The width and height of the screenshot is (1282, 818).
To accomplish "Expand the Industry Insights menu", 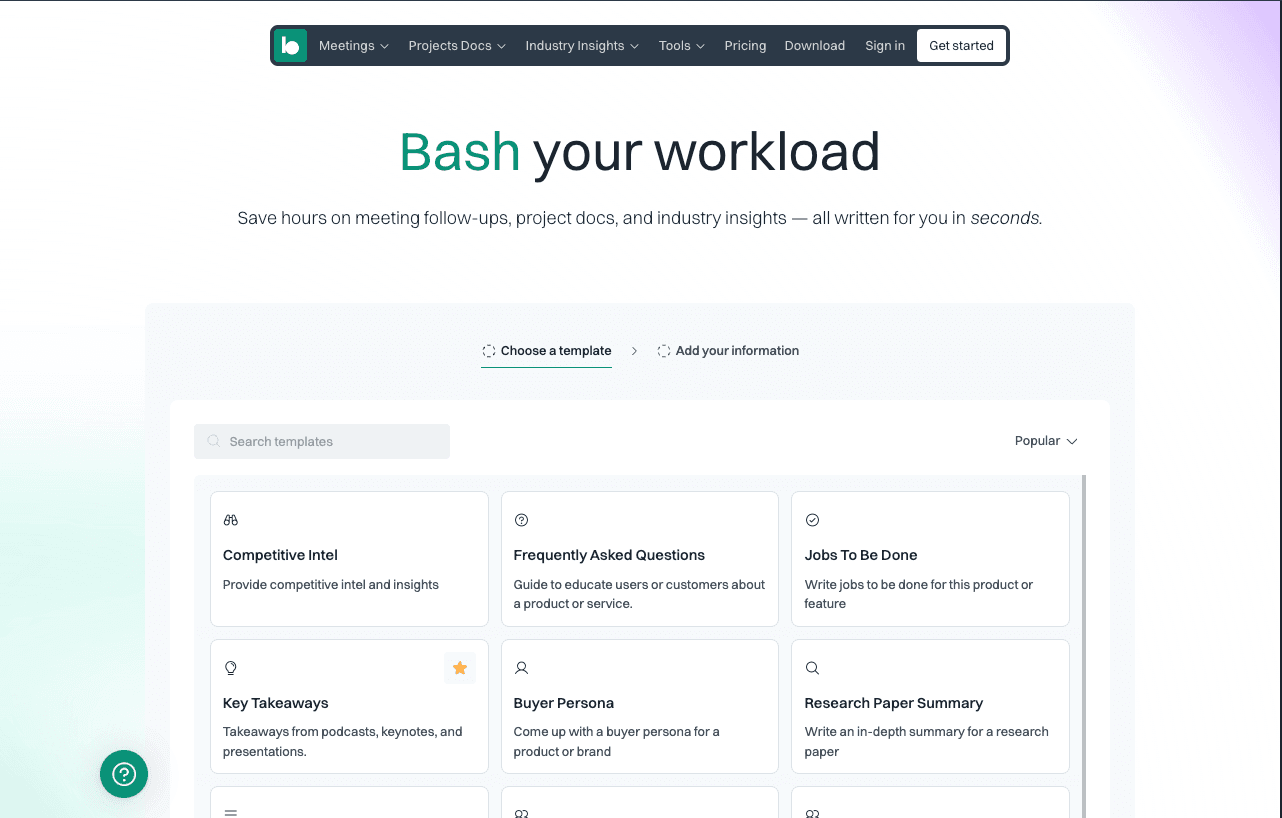I will [x=581, y=46].
